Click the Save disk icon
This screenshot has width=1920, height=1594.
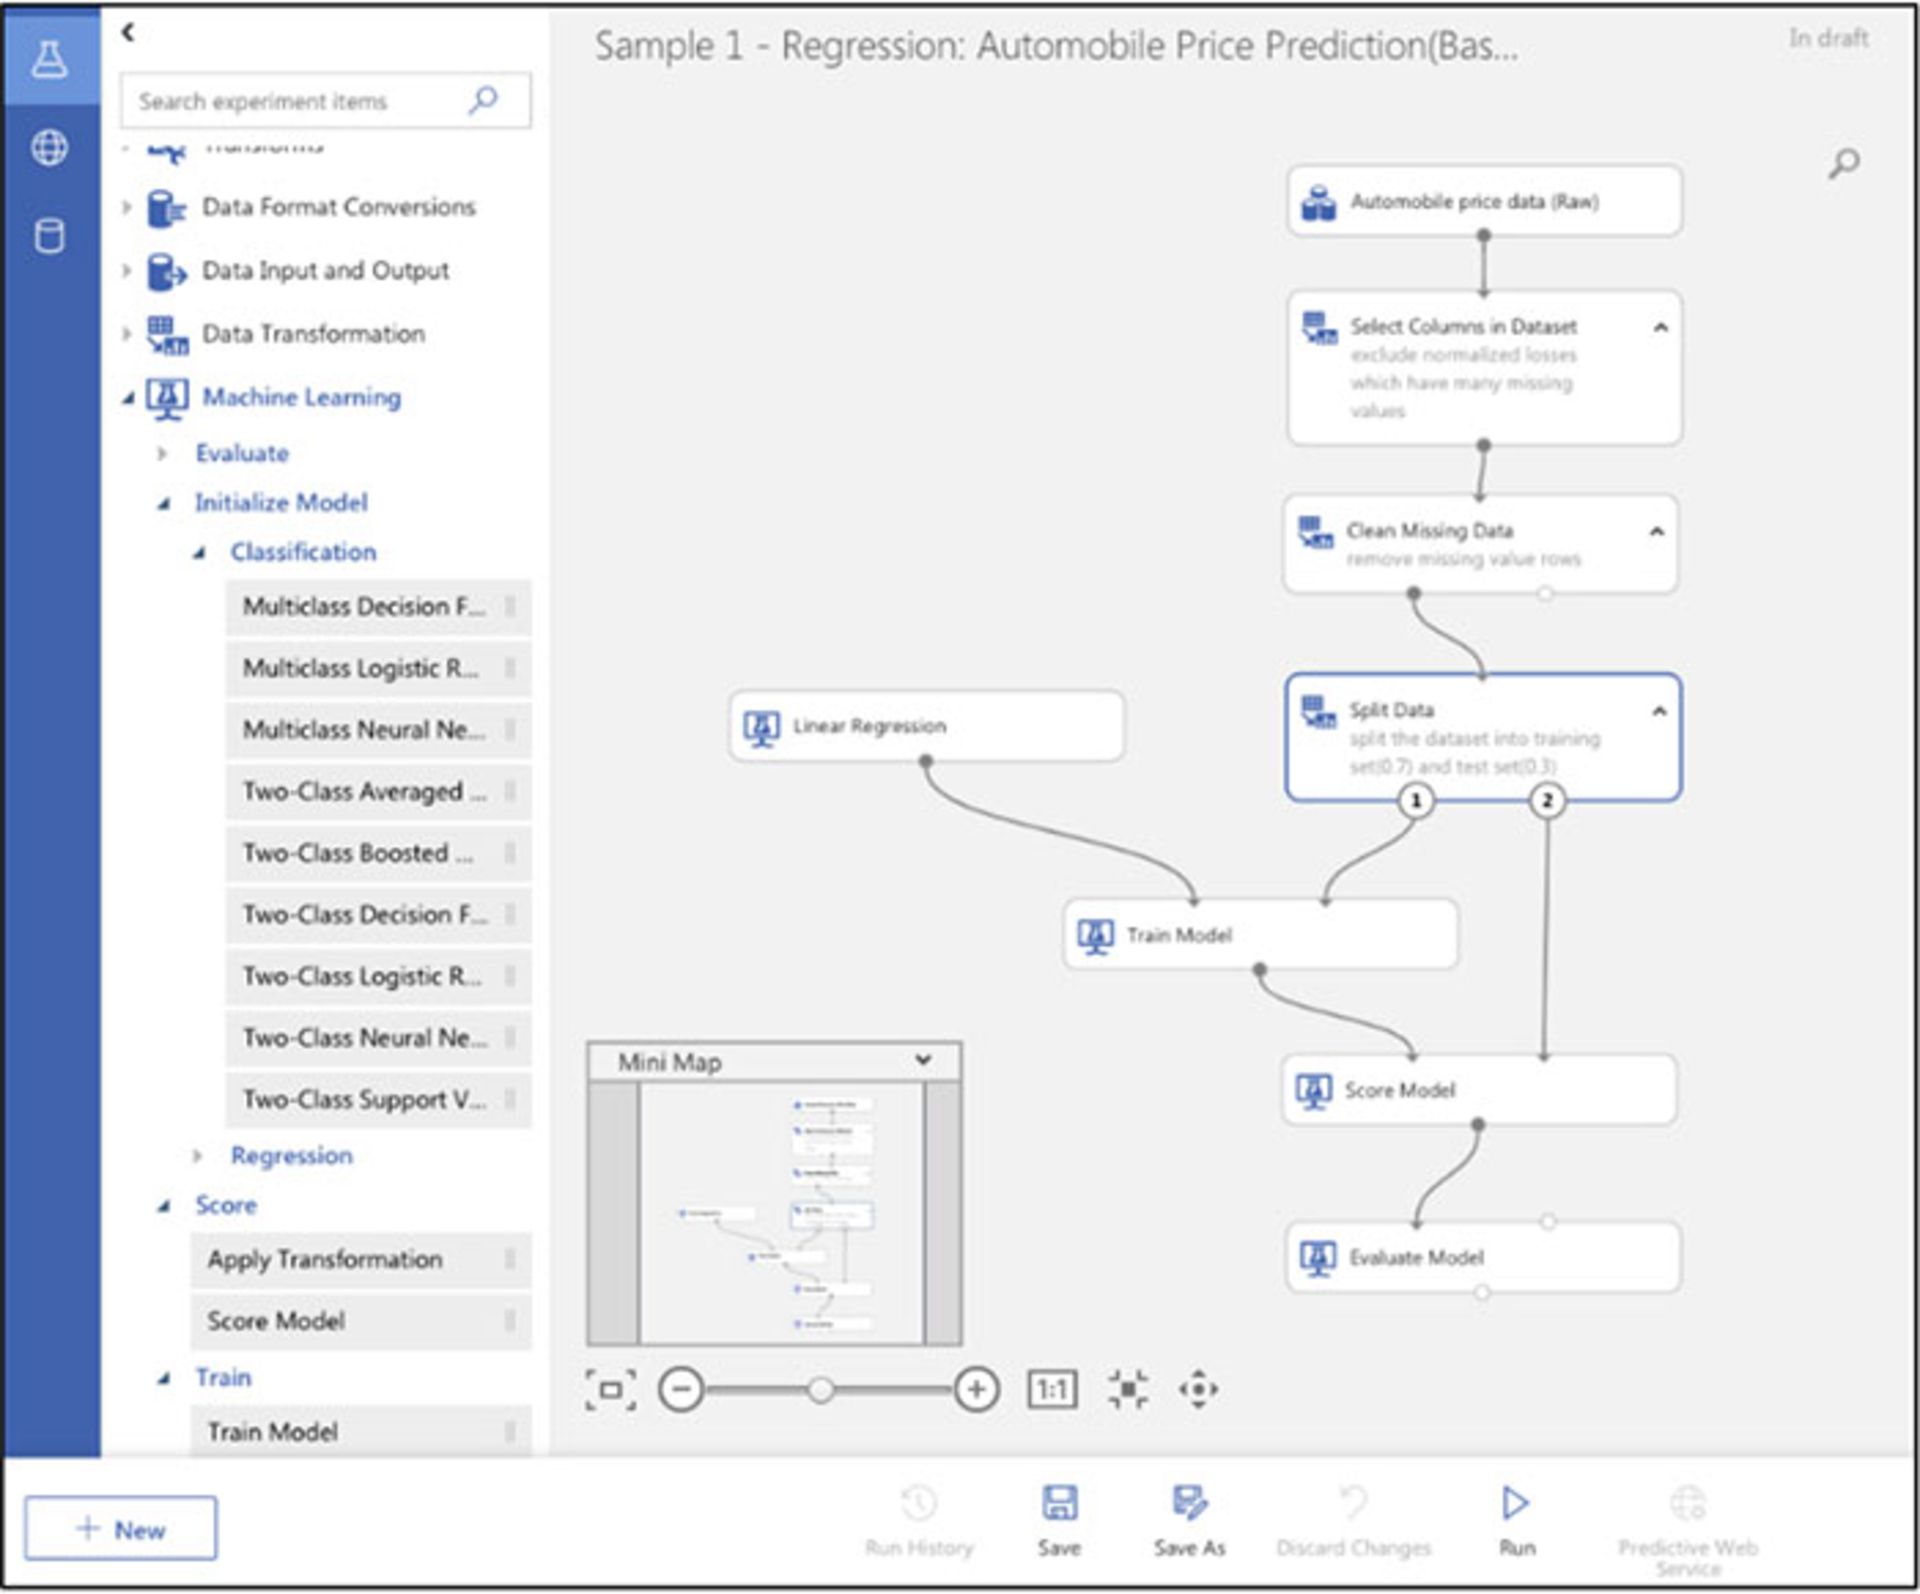point(1058,1503)
